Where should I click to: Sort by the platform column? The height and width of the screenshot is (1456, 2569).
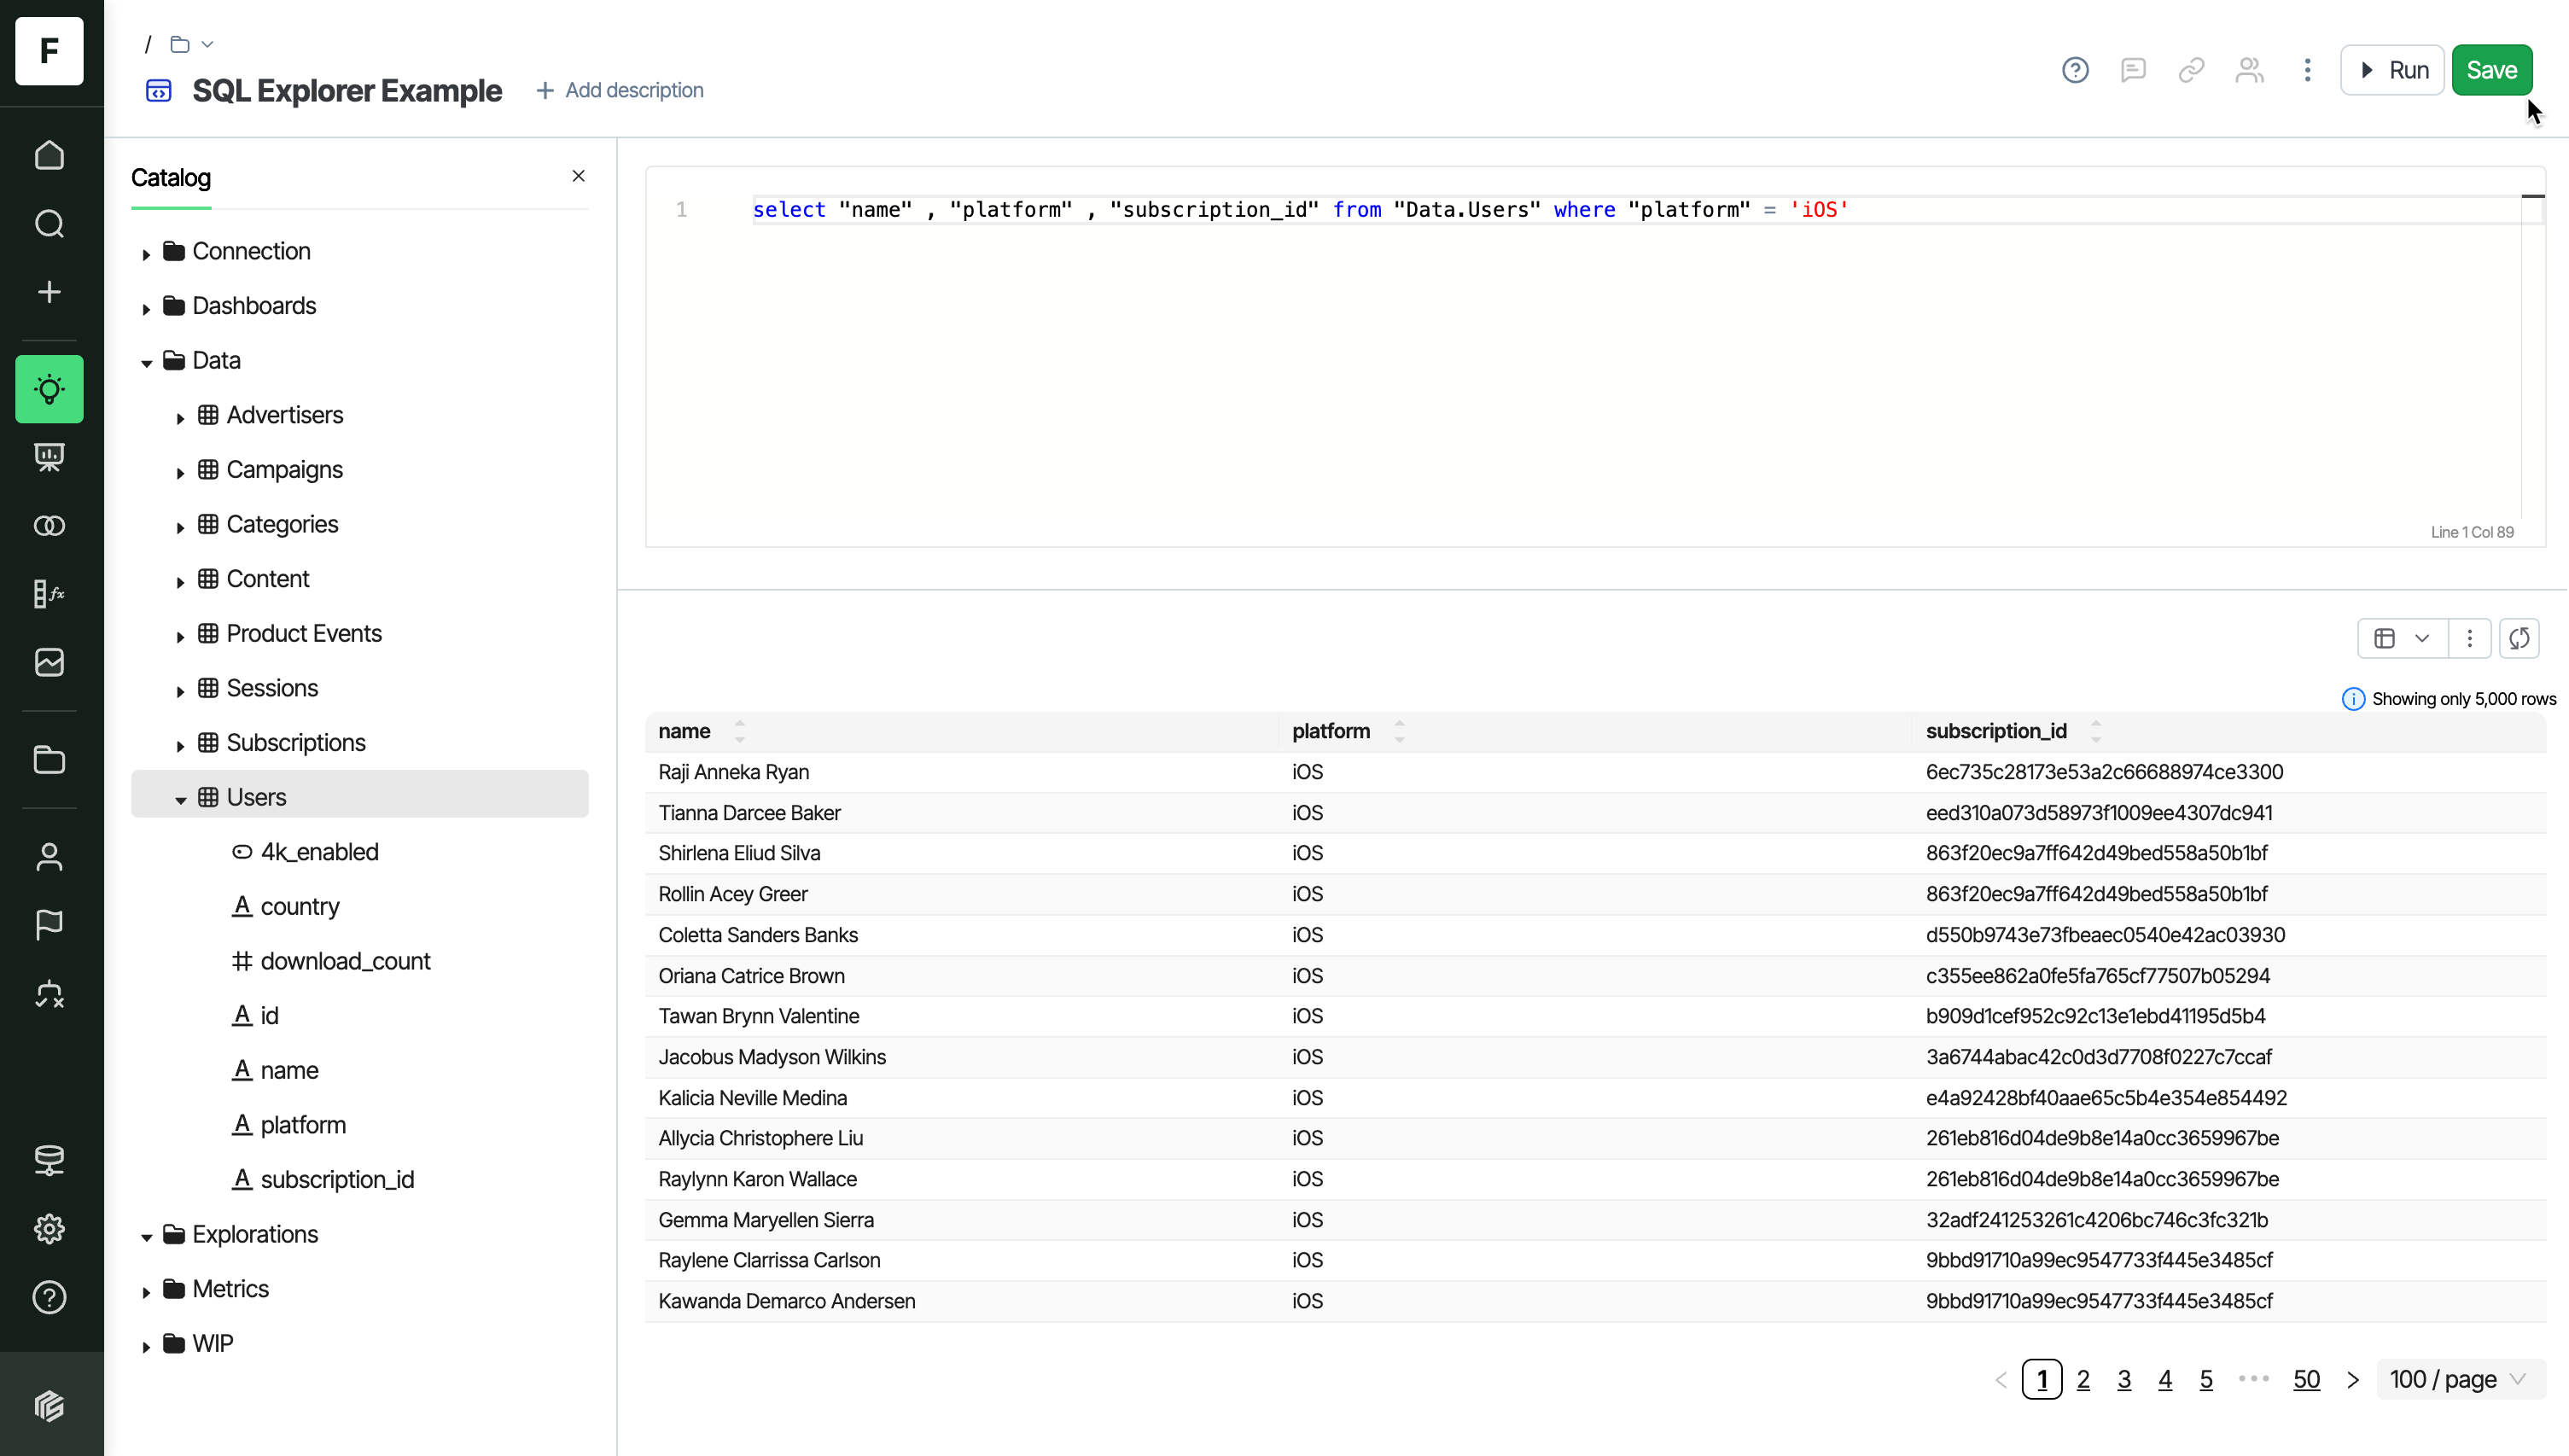click(x=1399, y=731)
